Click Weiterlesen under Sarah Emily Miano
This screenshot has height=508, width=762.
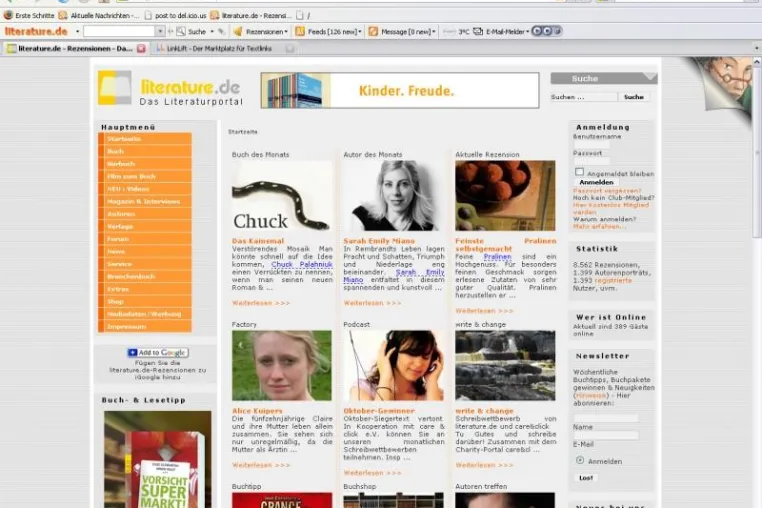click(372, 303)
